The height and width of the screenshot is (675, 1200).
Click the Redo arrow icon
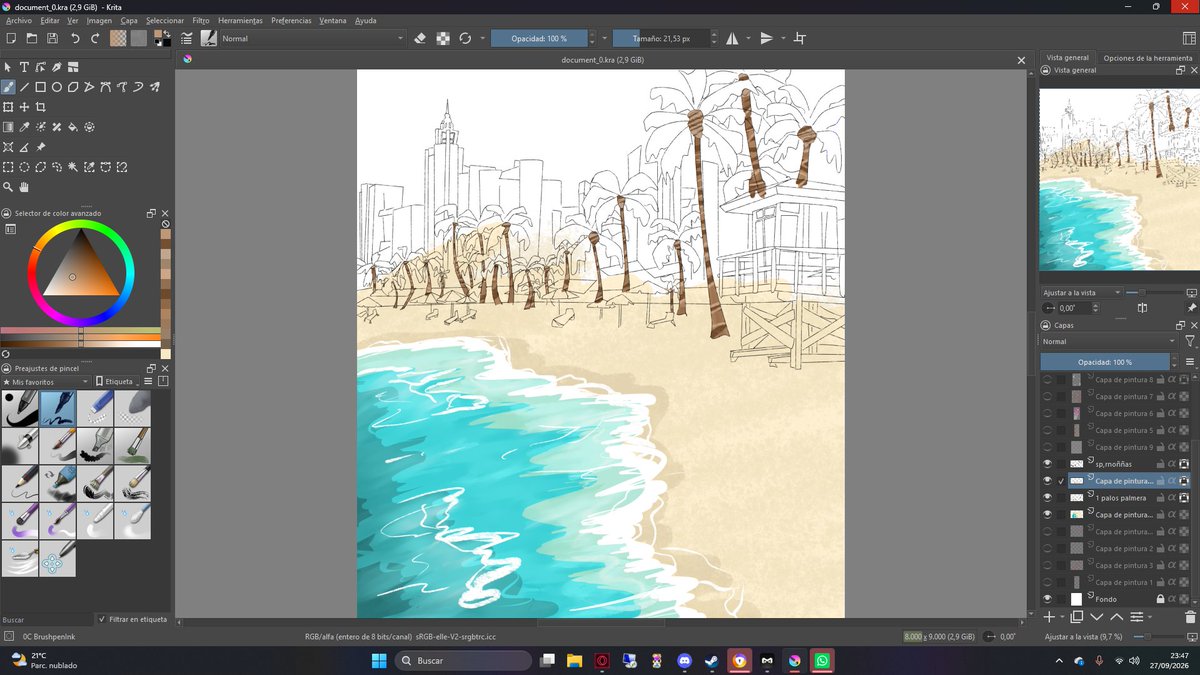tap(95, 38)
